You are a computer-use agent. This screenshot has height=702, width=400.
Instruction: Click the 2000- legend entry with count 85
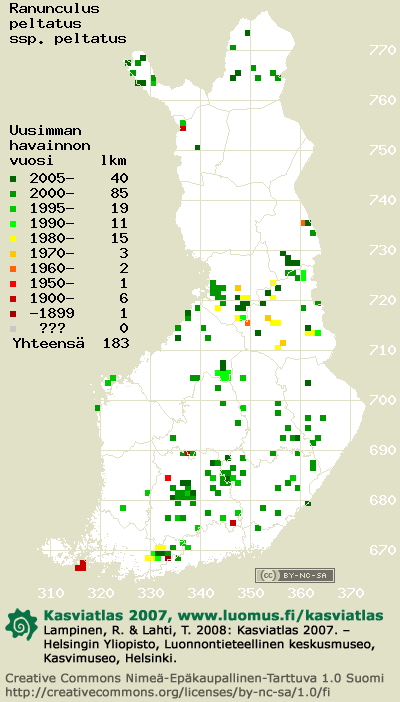tap(70, 193)
